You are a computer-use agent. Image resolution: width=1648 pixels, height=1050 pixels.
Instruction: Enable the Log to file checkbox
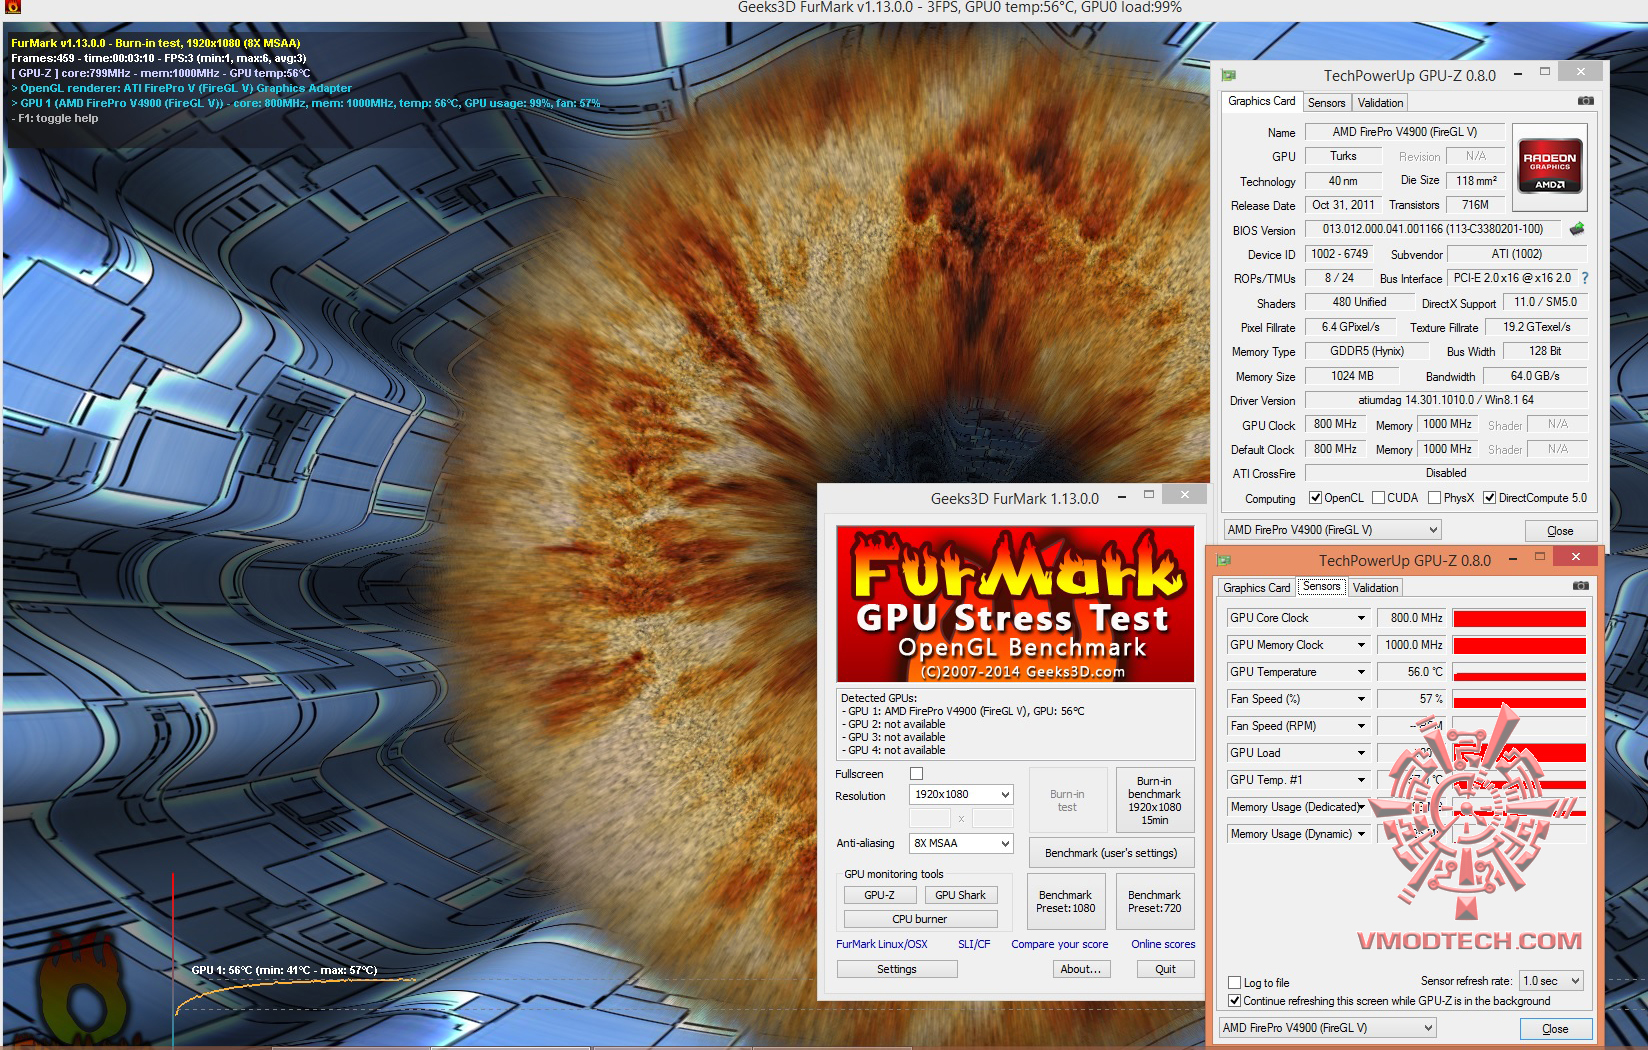pyautogui.click(x=1235, y=983)
